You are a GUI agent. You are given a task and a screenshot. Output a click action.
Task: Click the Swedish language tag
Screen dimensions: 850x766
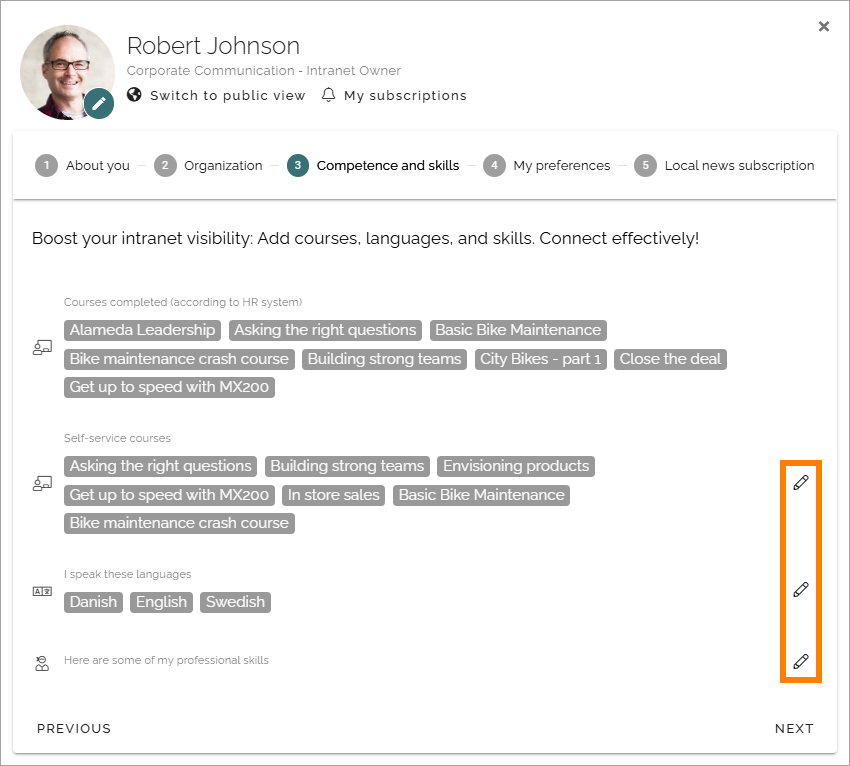pyautogui.click(x=235, y=602)
